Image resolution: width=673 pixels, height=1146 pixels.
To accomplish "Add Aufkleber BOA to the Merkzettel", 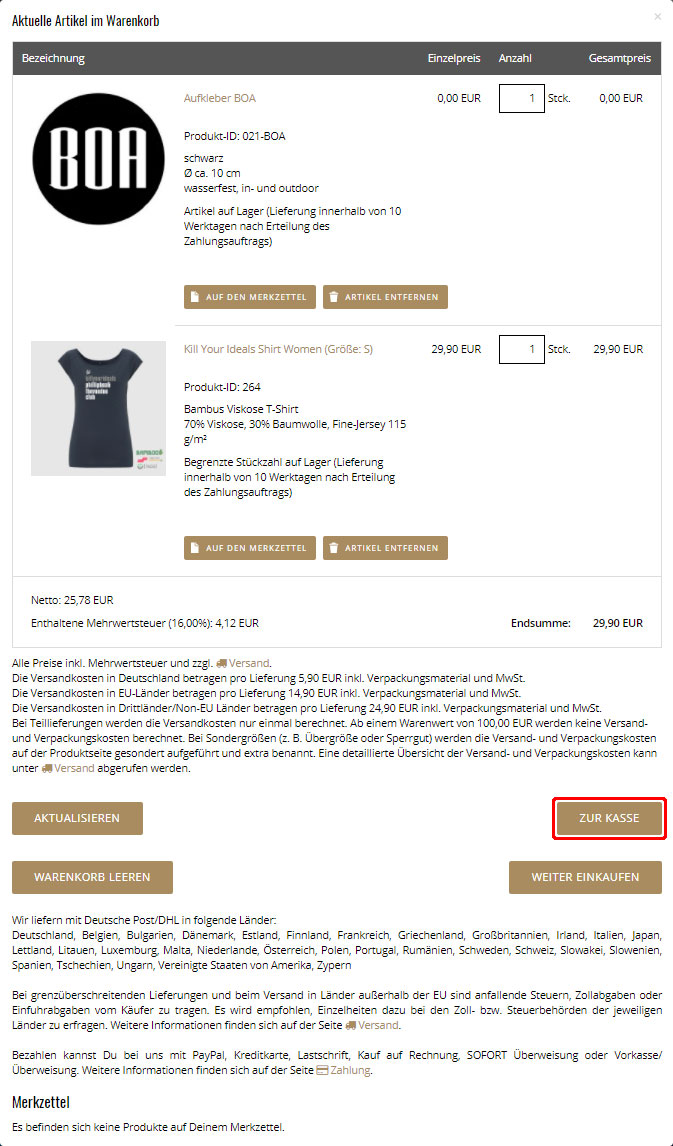I will point(250,297).
